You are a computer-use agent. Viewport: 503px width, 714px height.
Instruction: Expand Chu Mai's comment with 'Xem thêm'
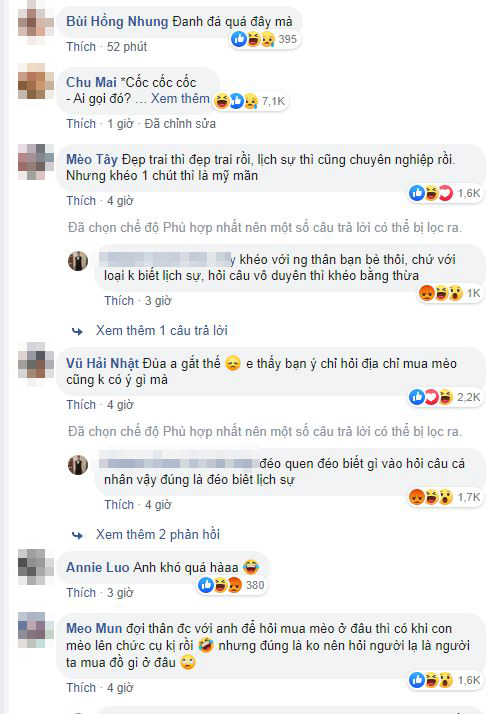click(180, 98)
